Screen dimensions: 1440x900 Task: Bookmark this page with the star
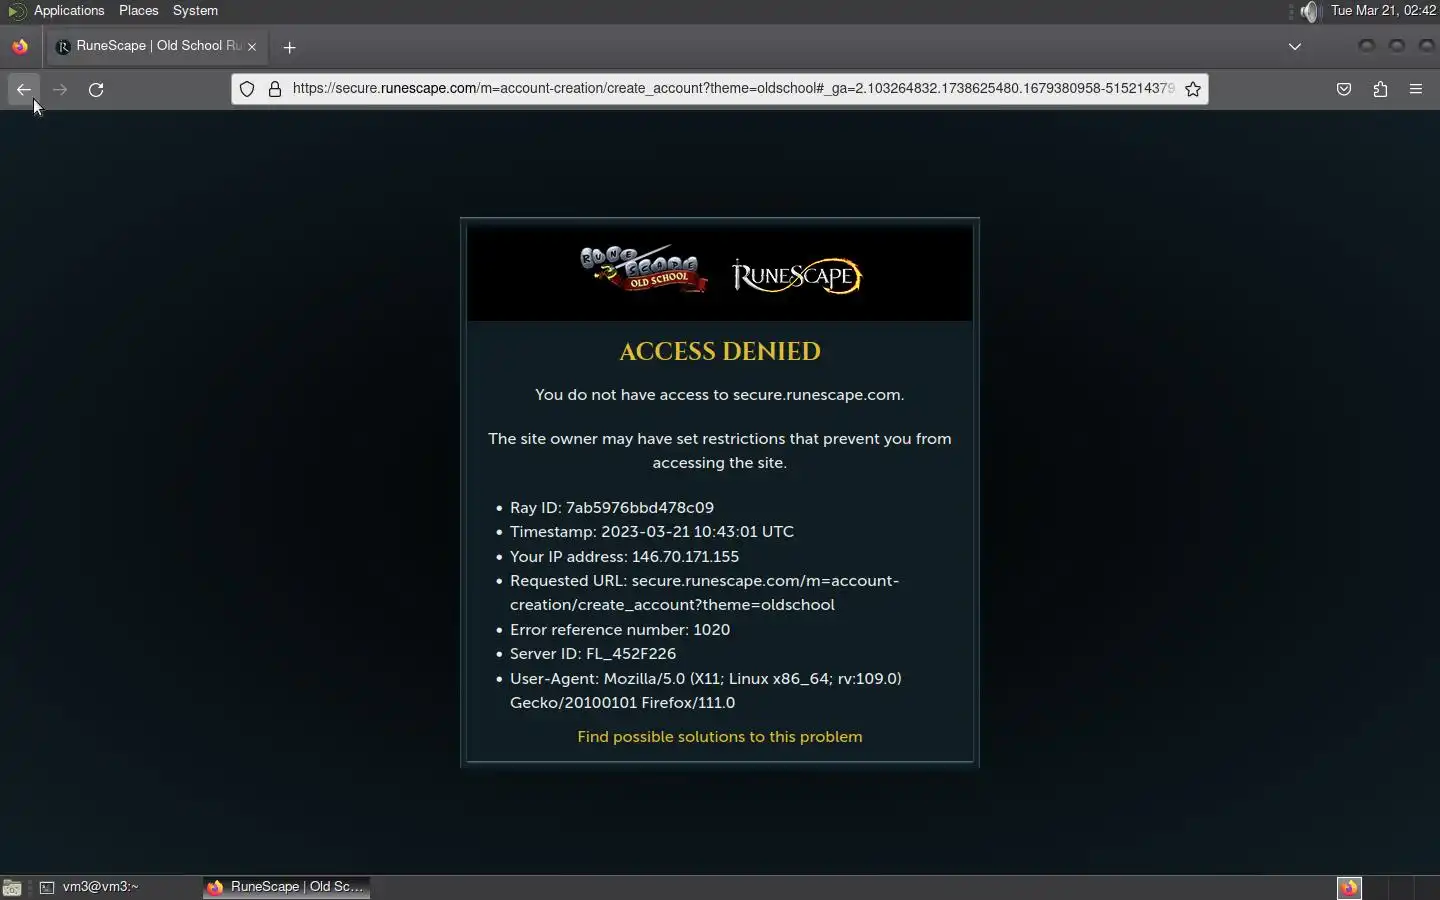pyautogui.click(x=1193, y=89)
